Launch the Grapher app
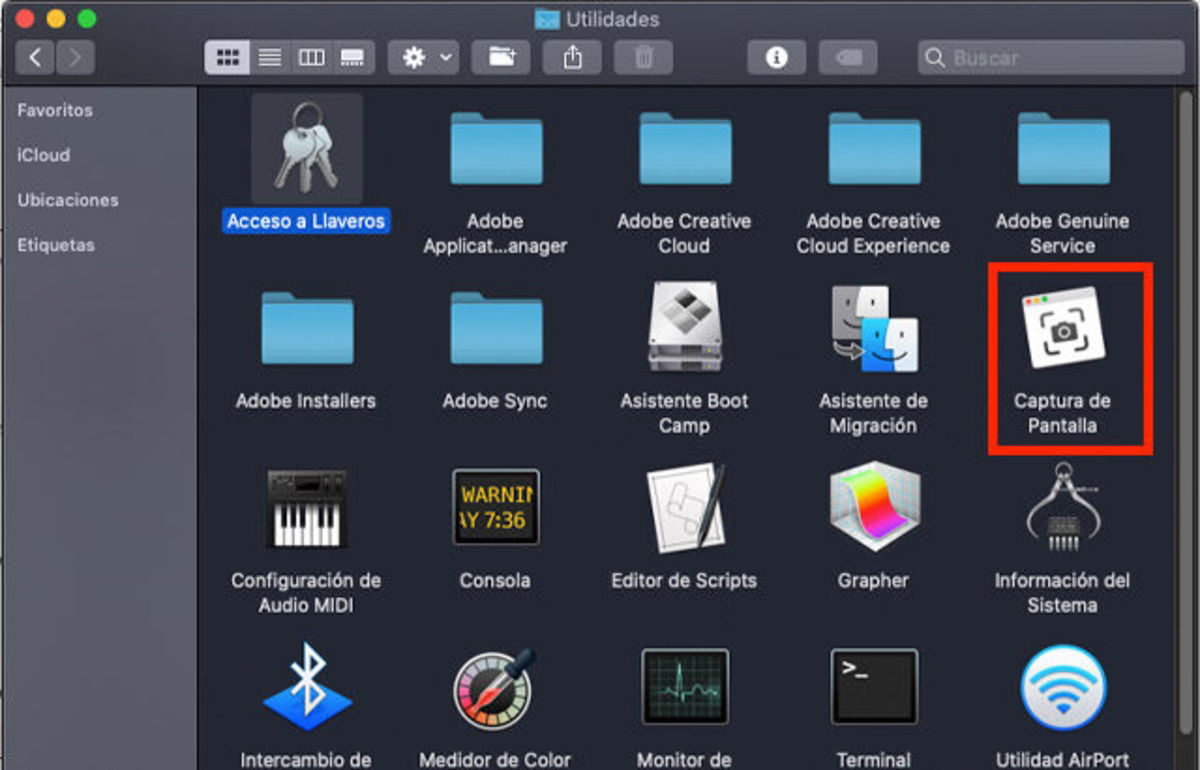 pyautogui.click(x=873, y=507)
